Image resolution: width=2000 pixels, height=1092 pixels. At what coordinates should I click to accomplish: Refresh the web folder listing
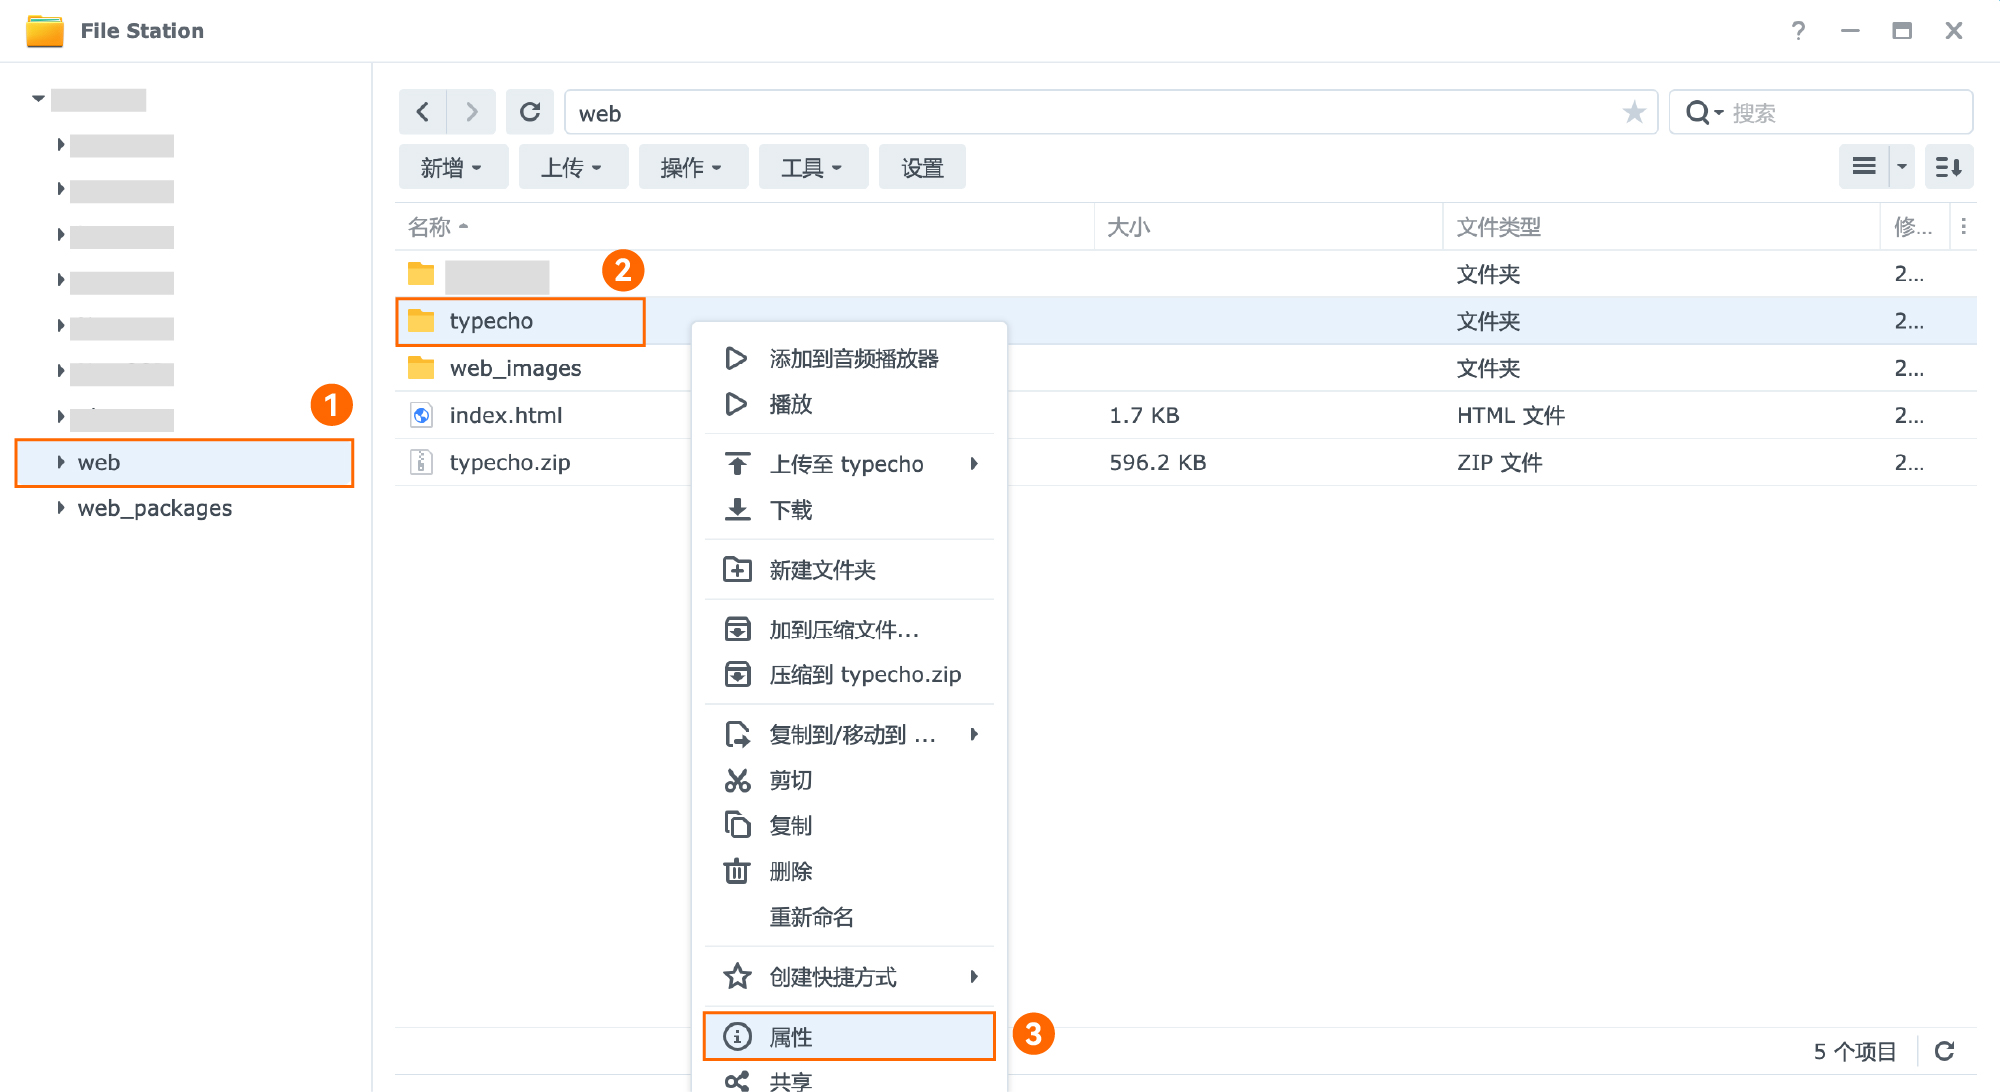pos(530,112)
